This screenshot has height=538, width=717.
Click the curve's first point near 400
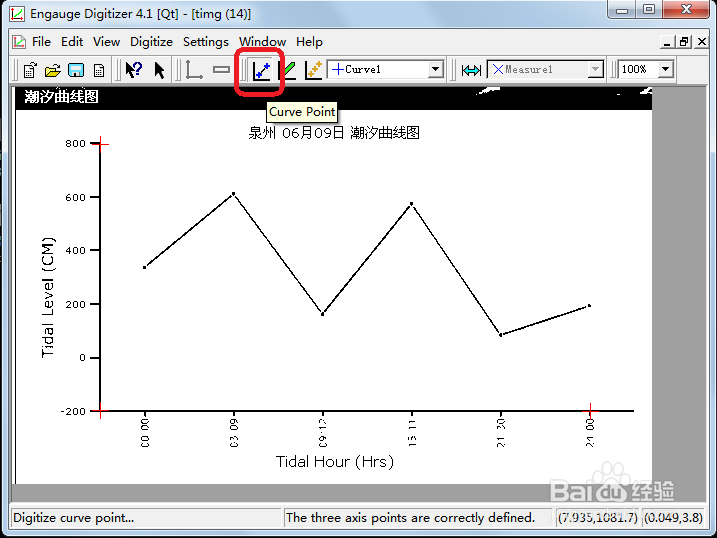[144, 267]
